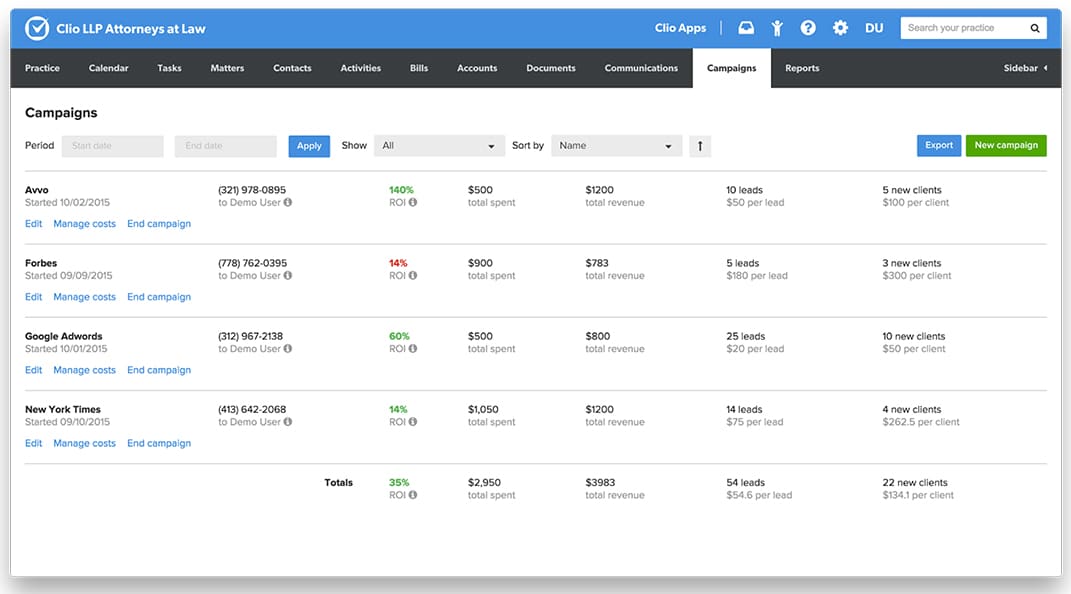
Task: Click ROI info icon in New York Times row
Action: point(413,421)
